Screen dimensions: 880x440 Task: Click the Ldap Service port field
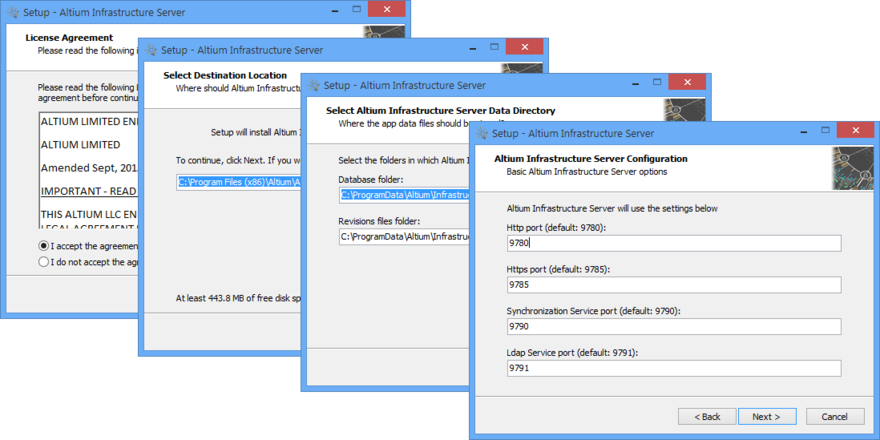(673, 369)
